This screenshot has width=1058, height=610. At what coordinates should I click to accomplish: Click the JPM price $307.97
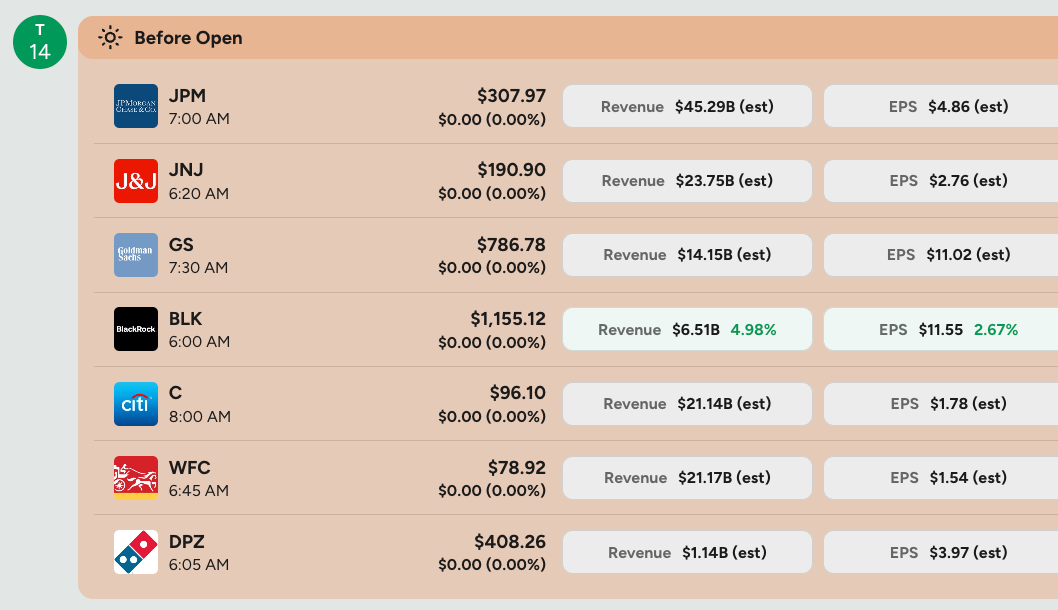pos(511,96)
